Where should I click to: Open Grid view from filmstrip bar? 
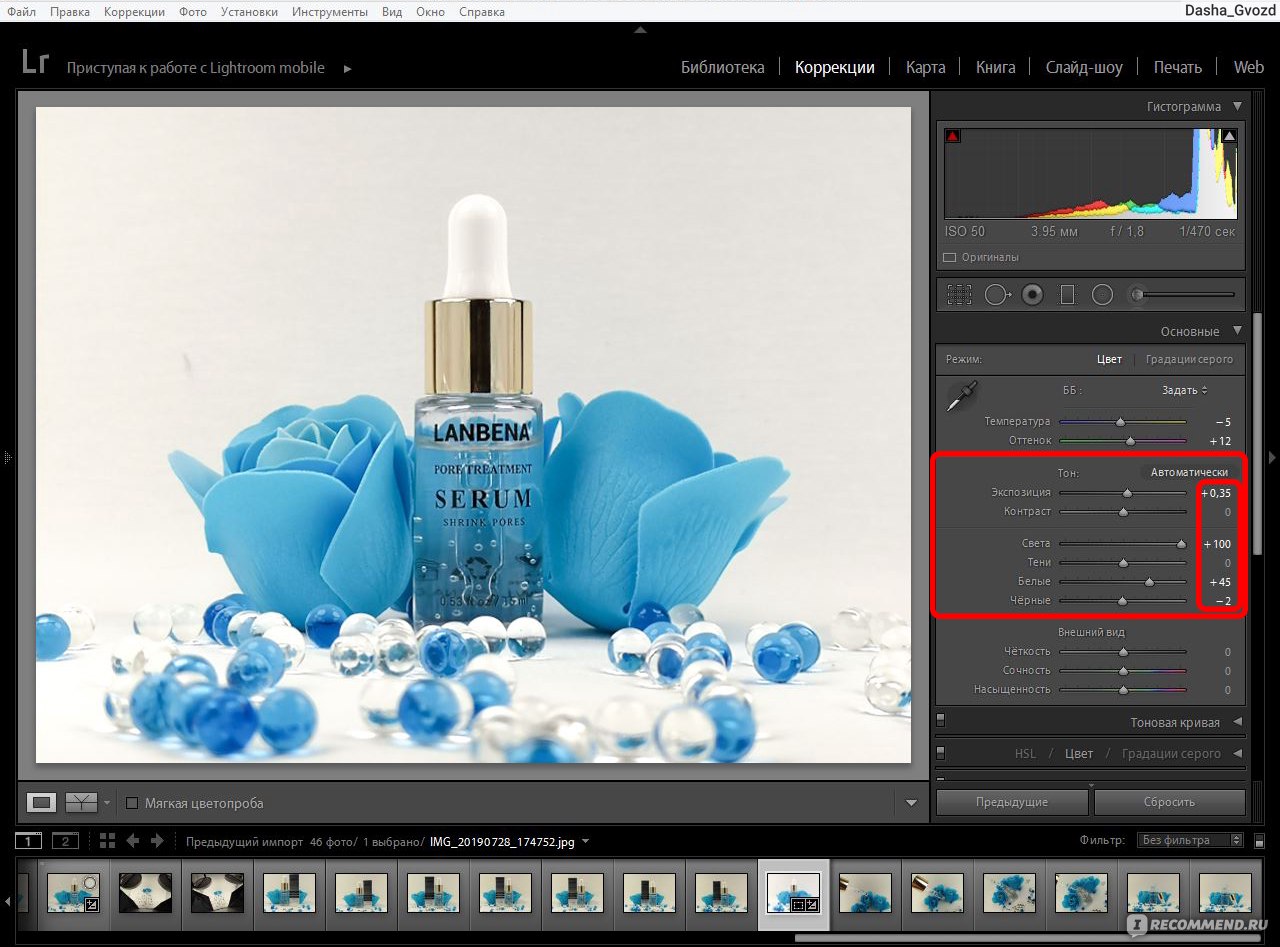tap(107, 840)
